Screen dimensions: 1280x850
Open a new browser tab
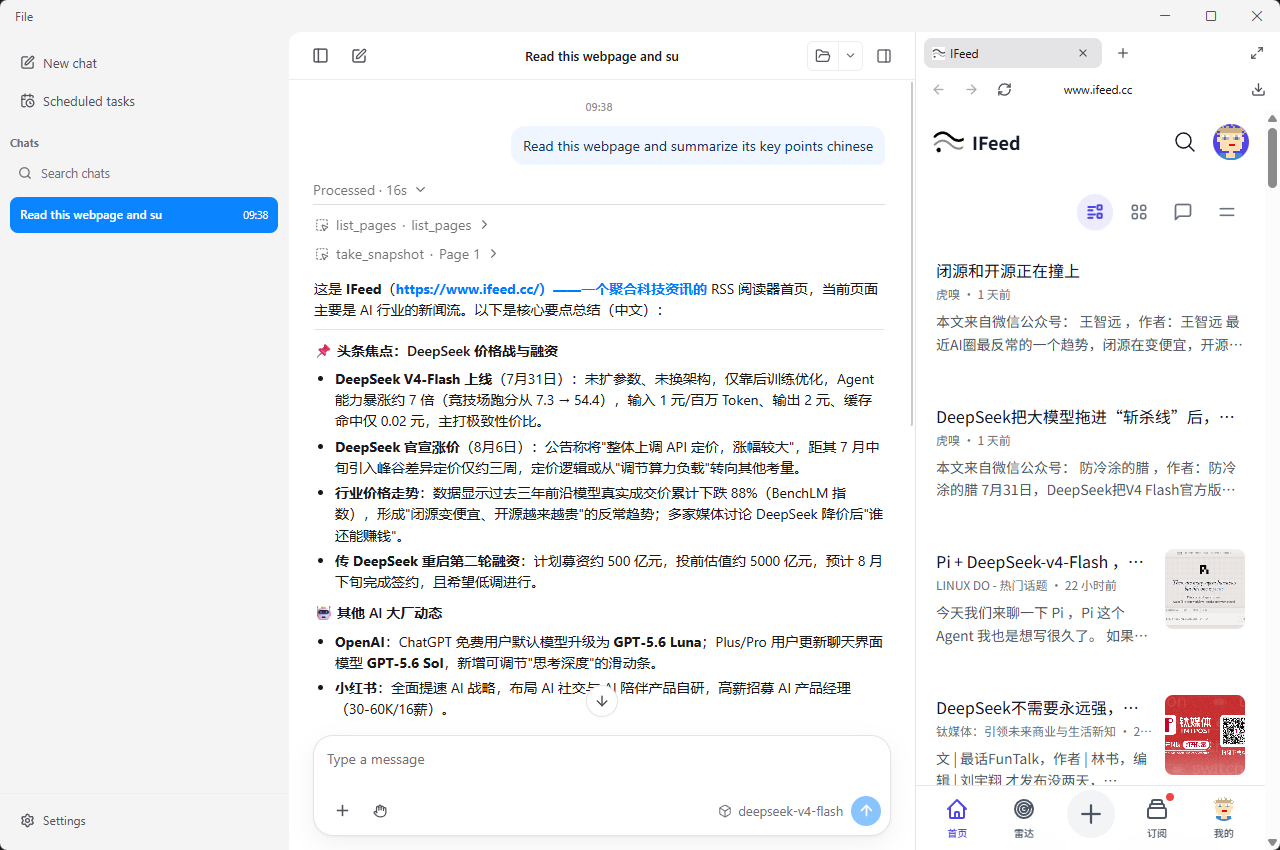tap(1123, 53)
